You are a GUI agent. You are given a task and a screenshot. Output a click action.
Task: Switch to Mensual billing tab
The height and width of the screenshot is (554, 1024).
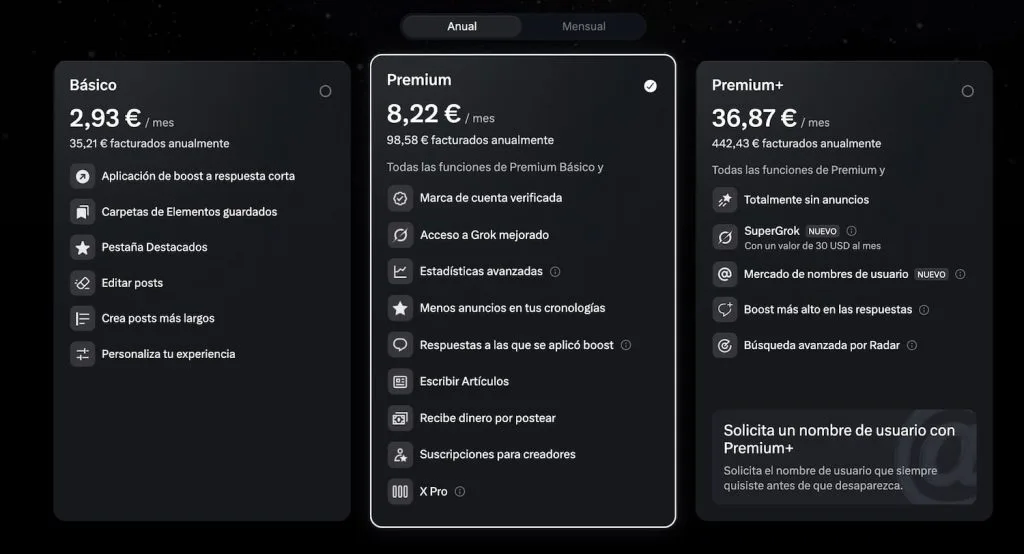click(584, 26)
